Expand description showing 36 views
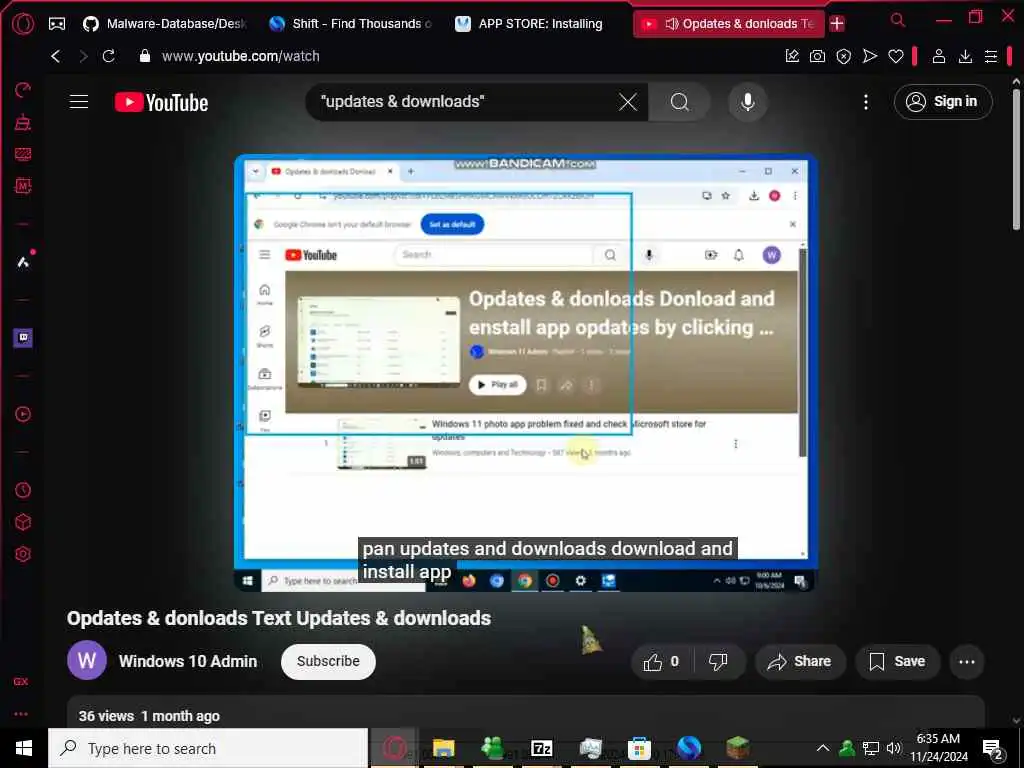Viewport: 1024px width, 768px height. click(526, 712)
